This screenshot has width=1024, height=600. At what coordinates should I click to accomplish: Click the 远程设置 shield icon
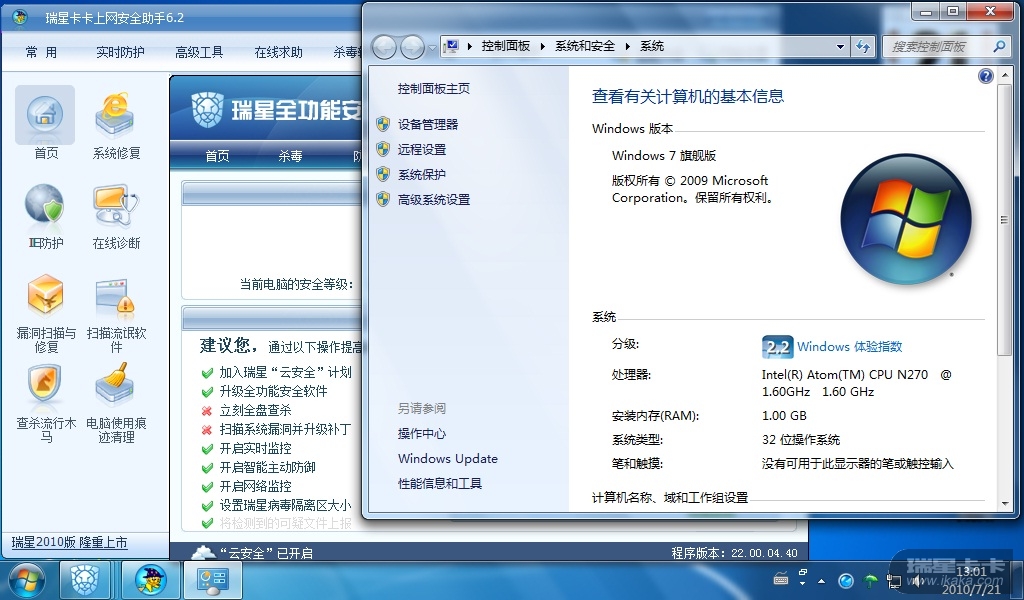click(x=383, y=149)
